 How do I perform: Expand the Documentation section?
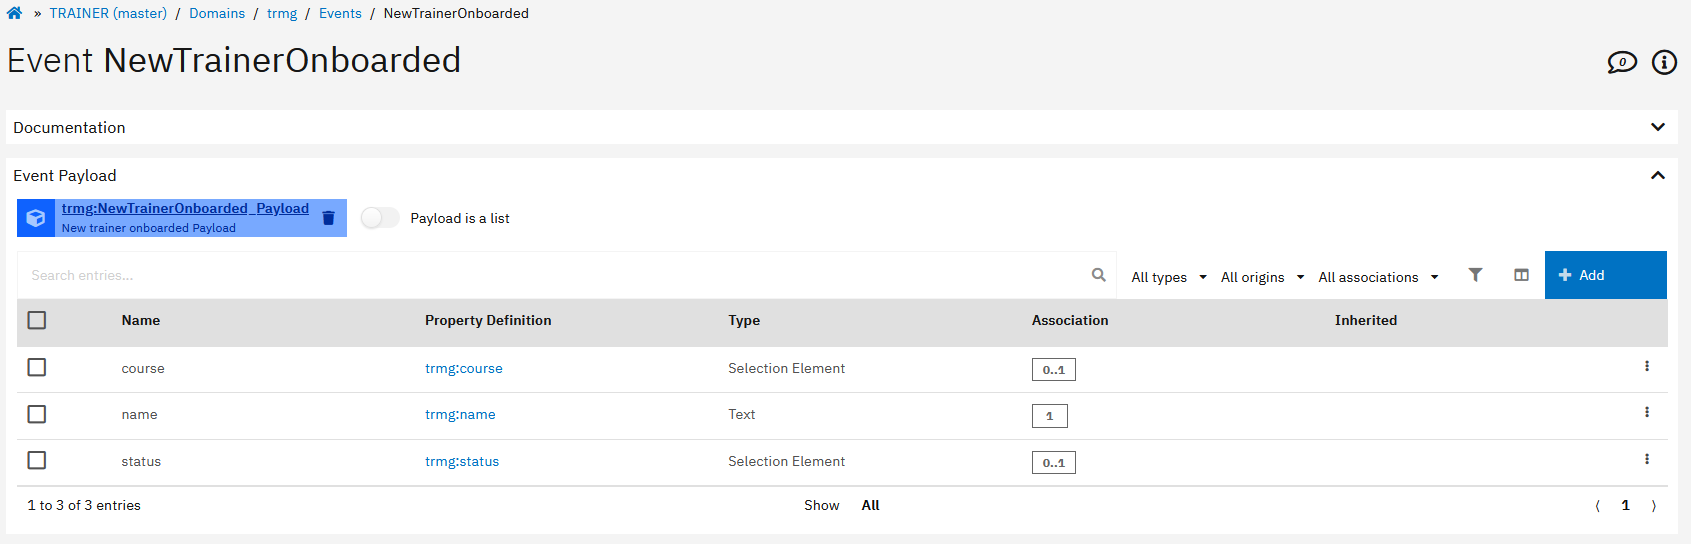point(1657,127)
